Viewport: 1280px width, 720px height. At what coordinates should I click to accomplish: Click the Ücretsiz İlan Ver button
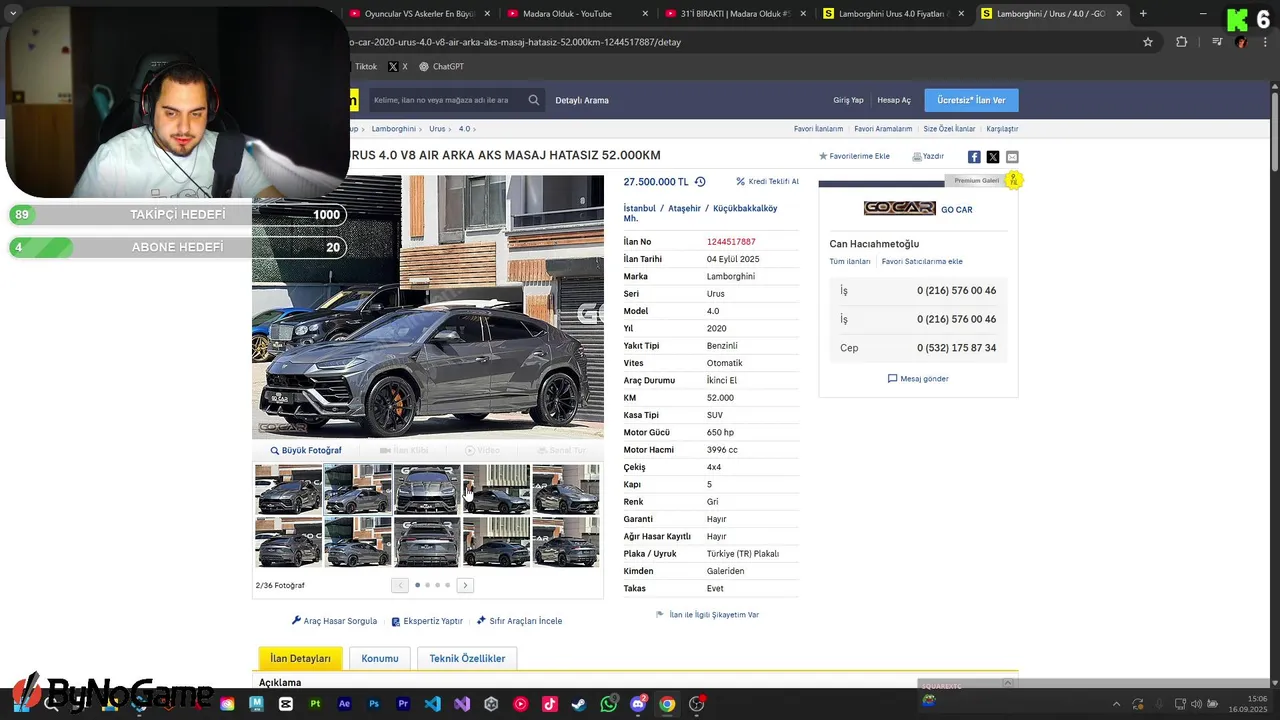[x=971, y=100]
